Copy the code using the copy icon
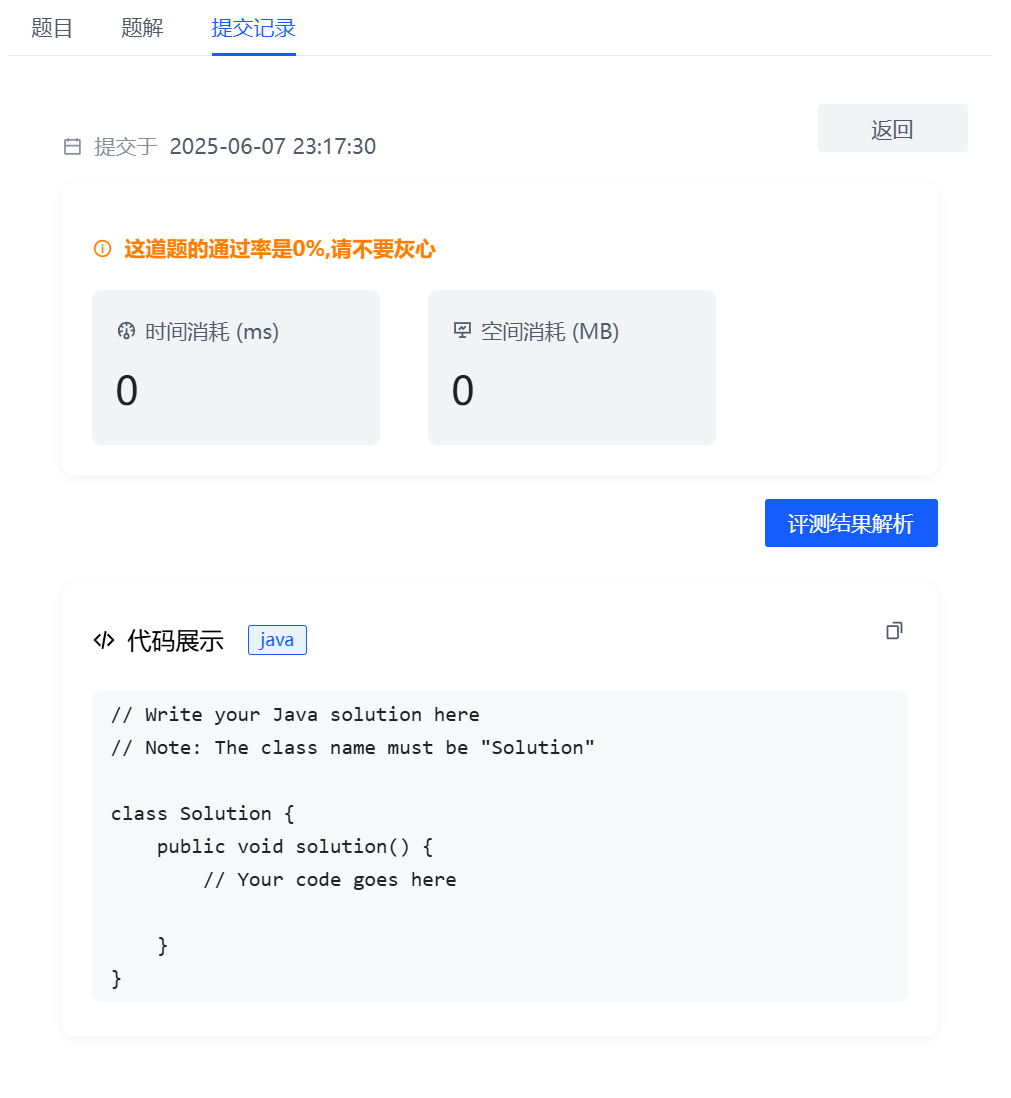 894,630
